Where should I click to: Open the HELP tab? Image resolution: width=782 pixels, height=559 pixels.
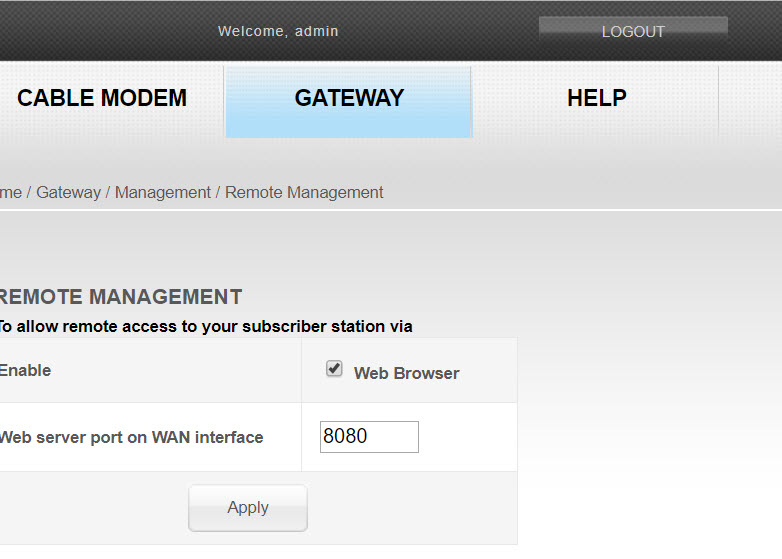tap(596, 98)
